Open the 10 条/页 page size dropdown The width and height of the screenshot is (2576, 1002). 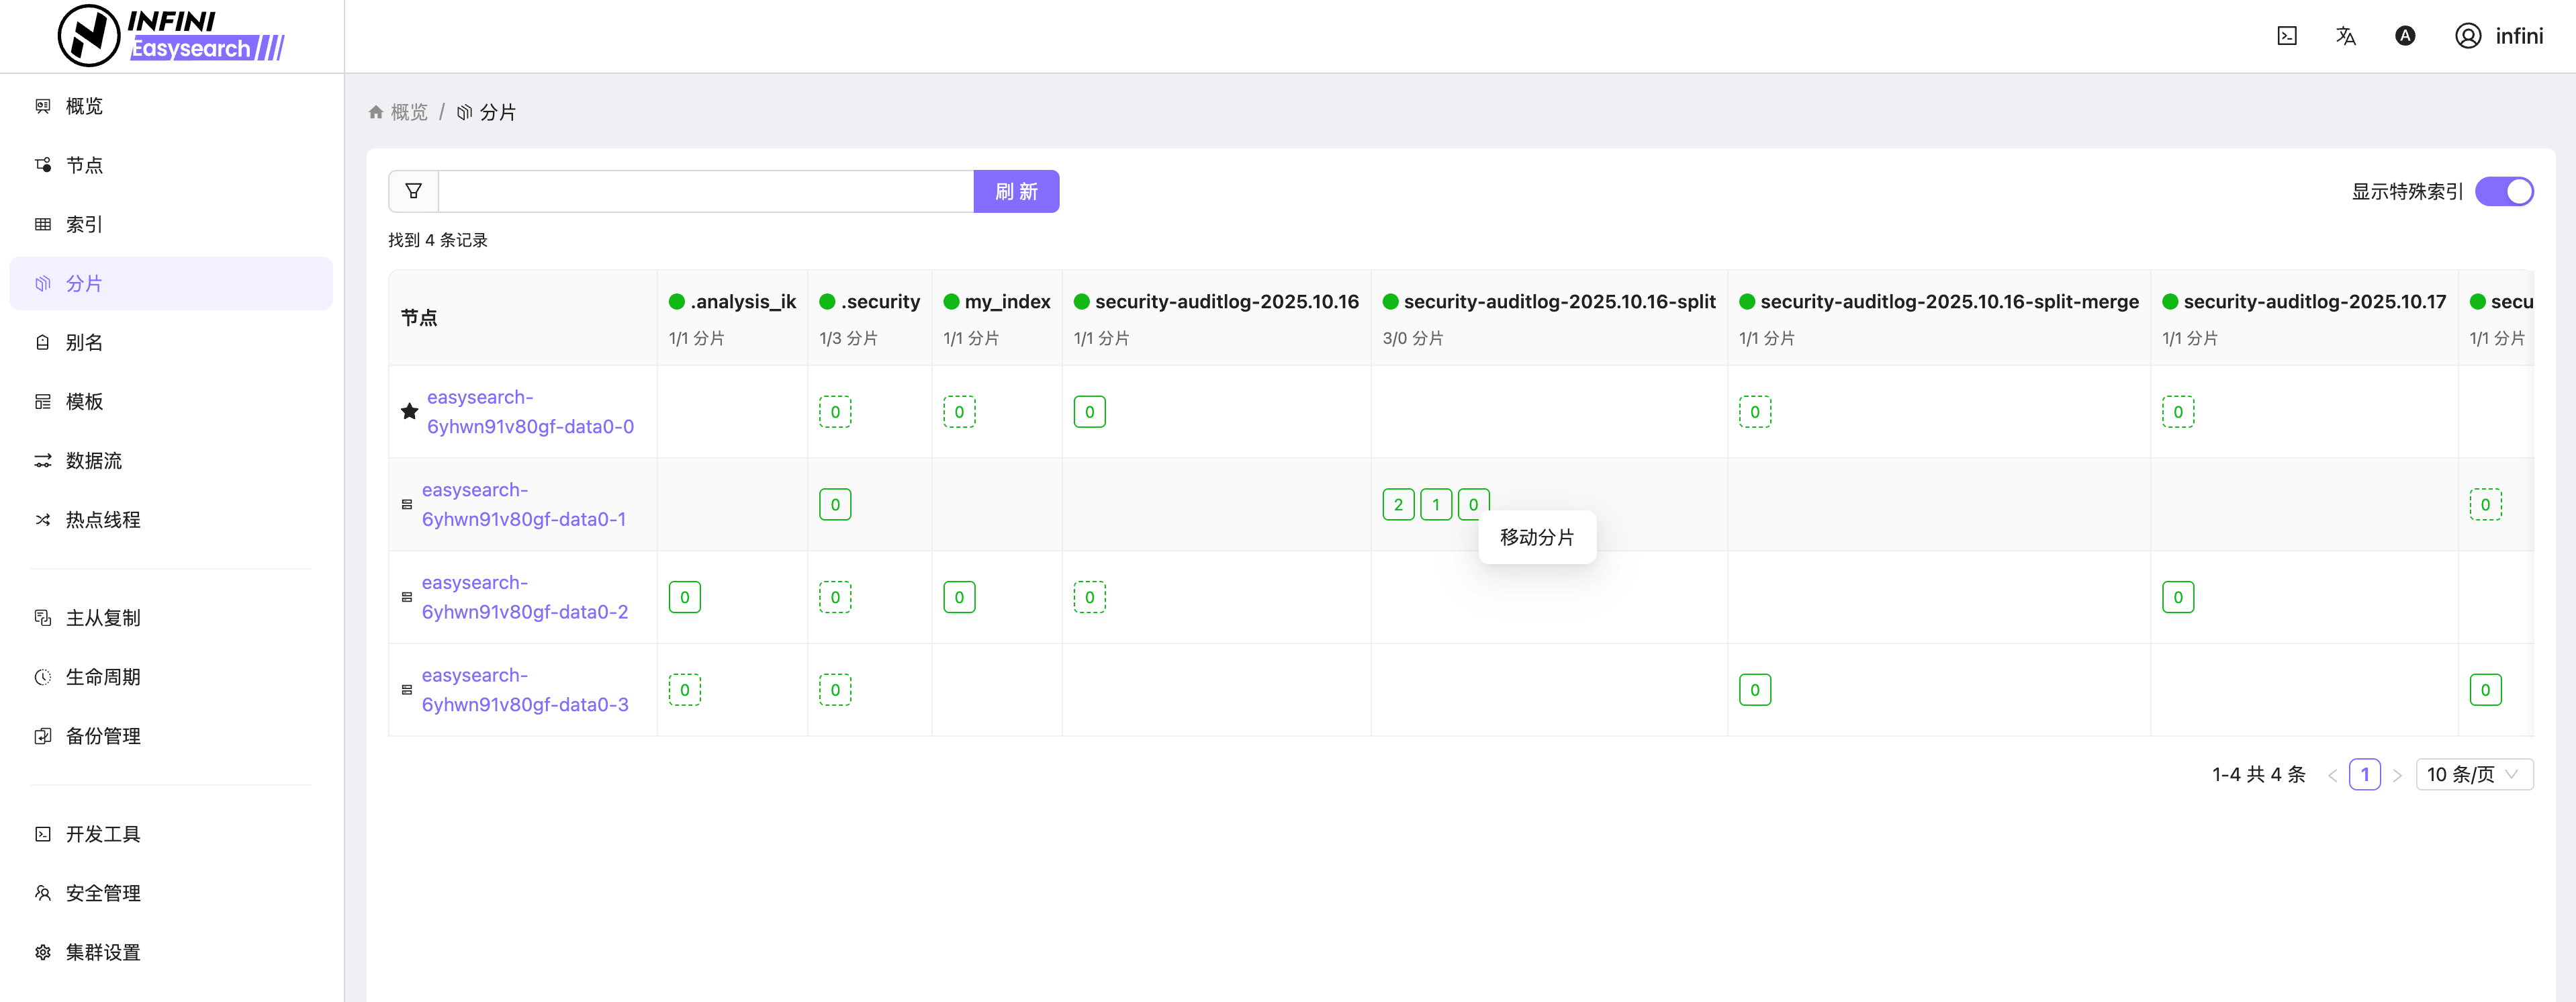2473,774
